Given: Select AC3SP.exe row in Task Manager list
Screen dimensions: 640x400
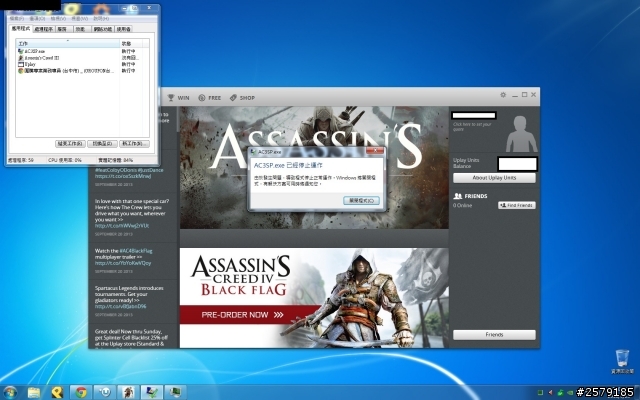Looking at the screenshot, I should (x=83, y=51).
